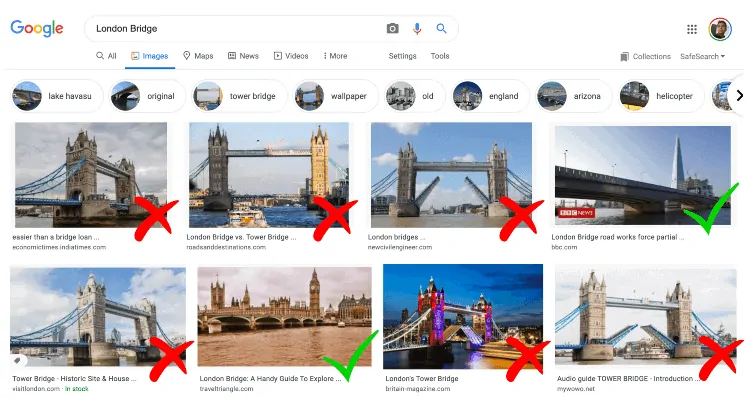Open the Tools options
Viewport: 750px width, 398px height.
tap(440, 56)
